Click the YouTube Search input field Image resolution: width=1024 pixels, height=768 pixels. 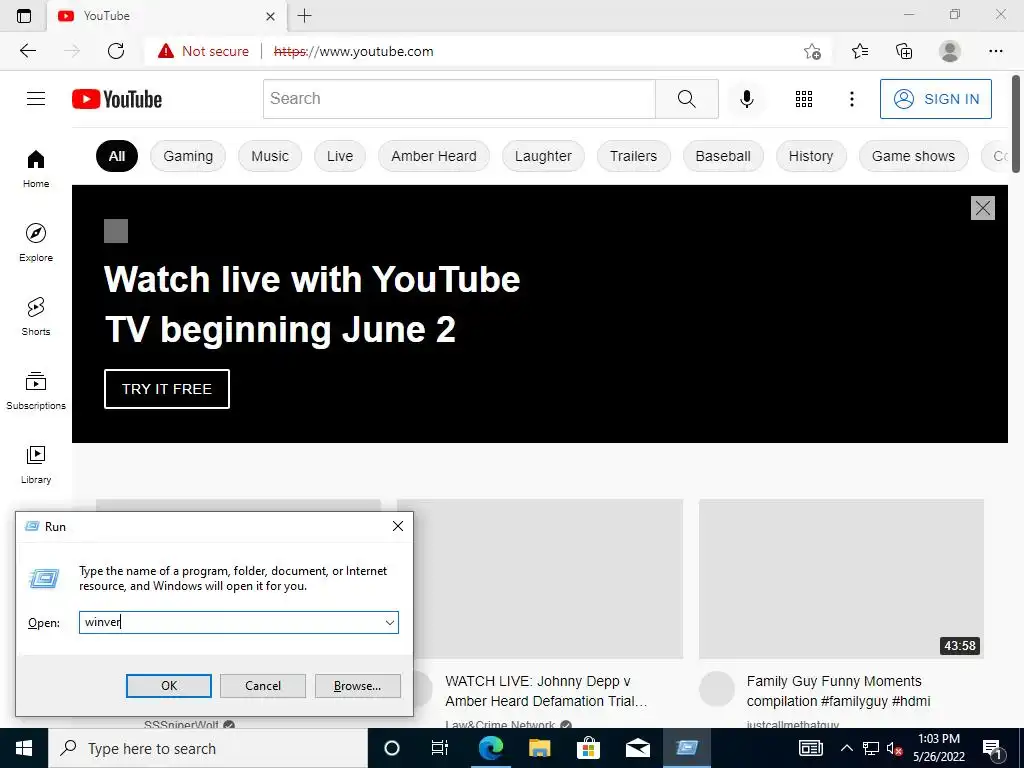(459, 99)
